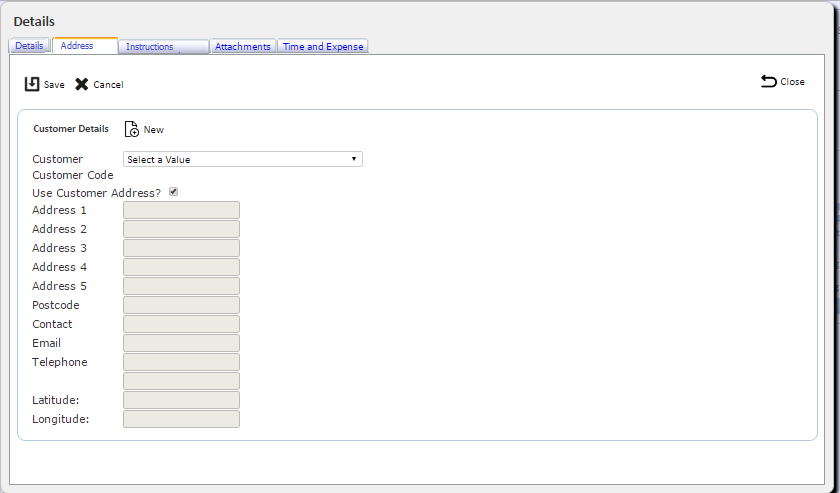The width and height of the screenshot is (840, 493).
Task: Click the Address 5 input field
Action: coord(182,286)
